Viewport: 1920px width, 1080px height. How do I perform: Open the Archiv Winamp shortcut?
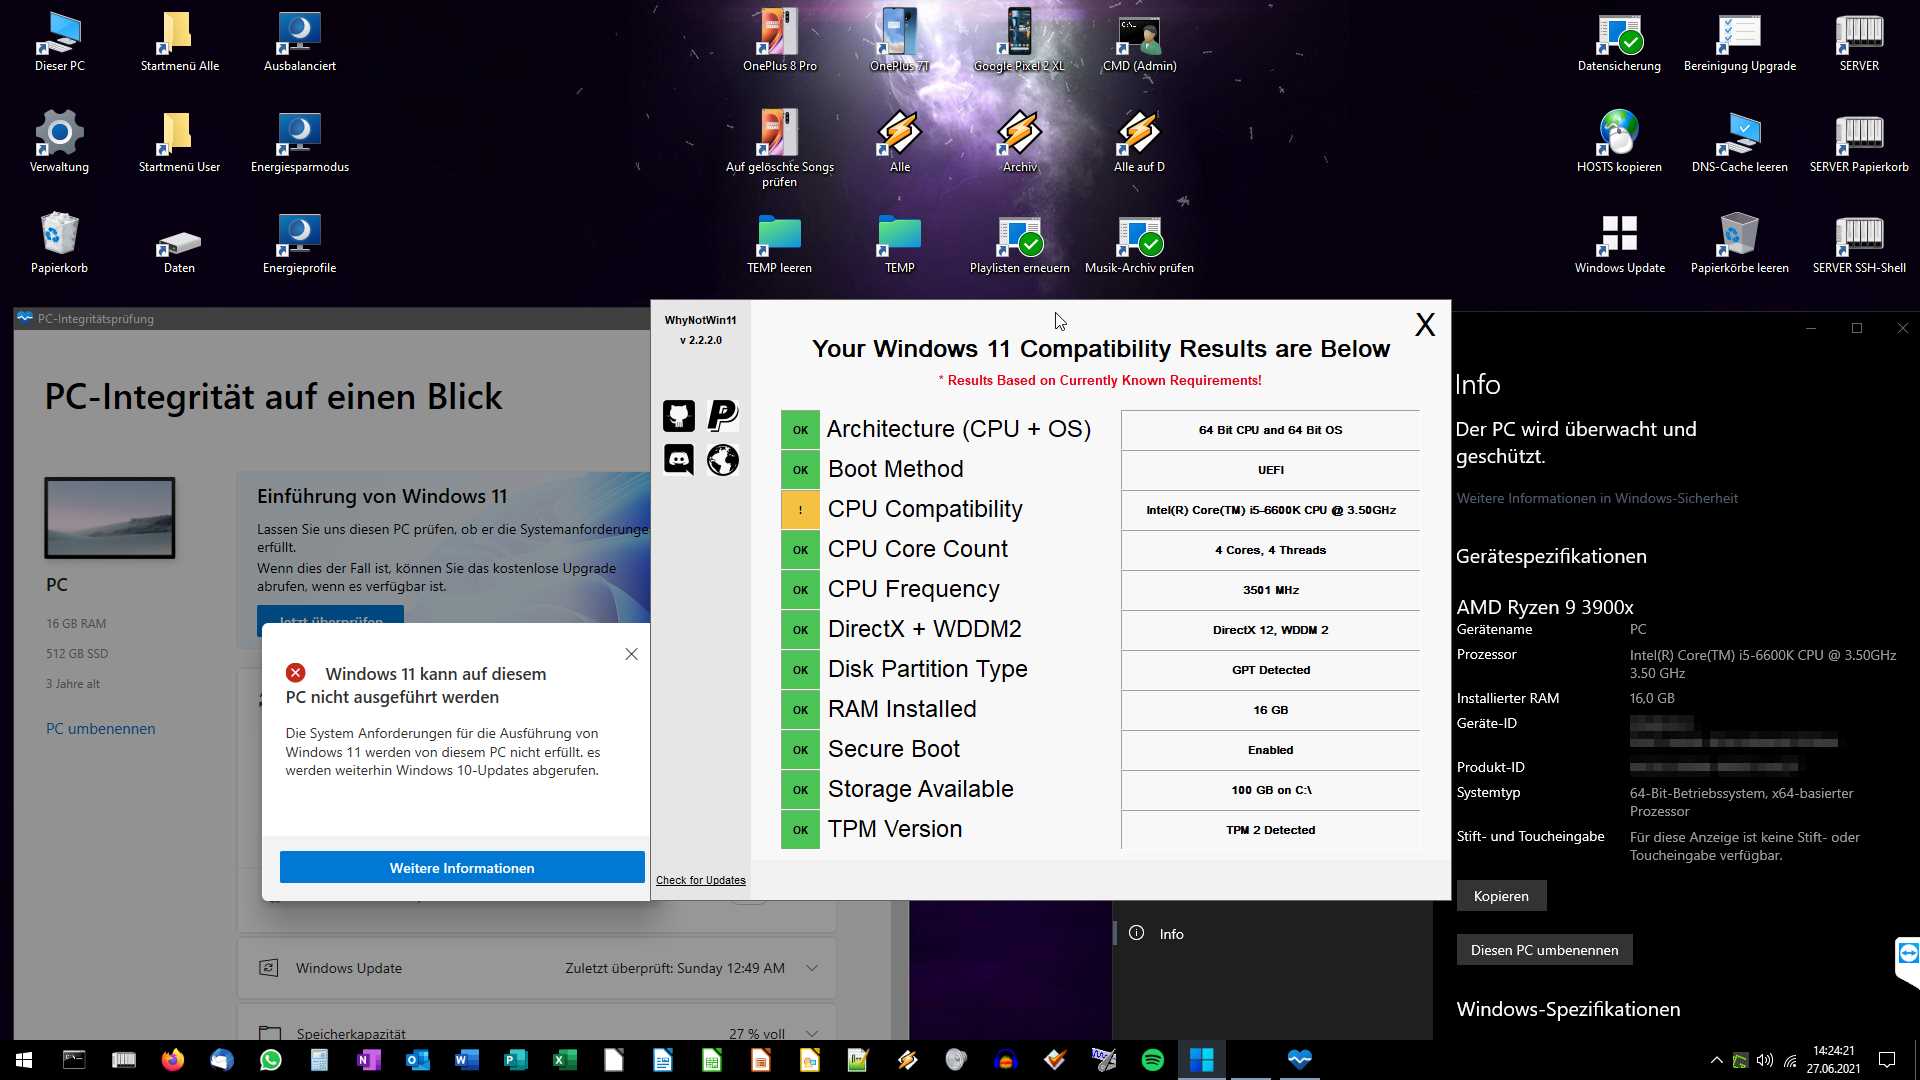pos(1020,143)
